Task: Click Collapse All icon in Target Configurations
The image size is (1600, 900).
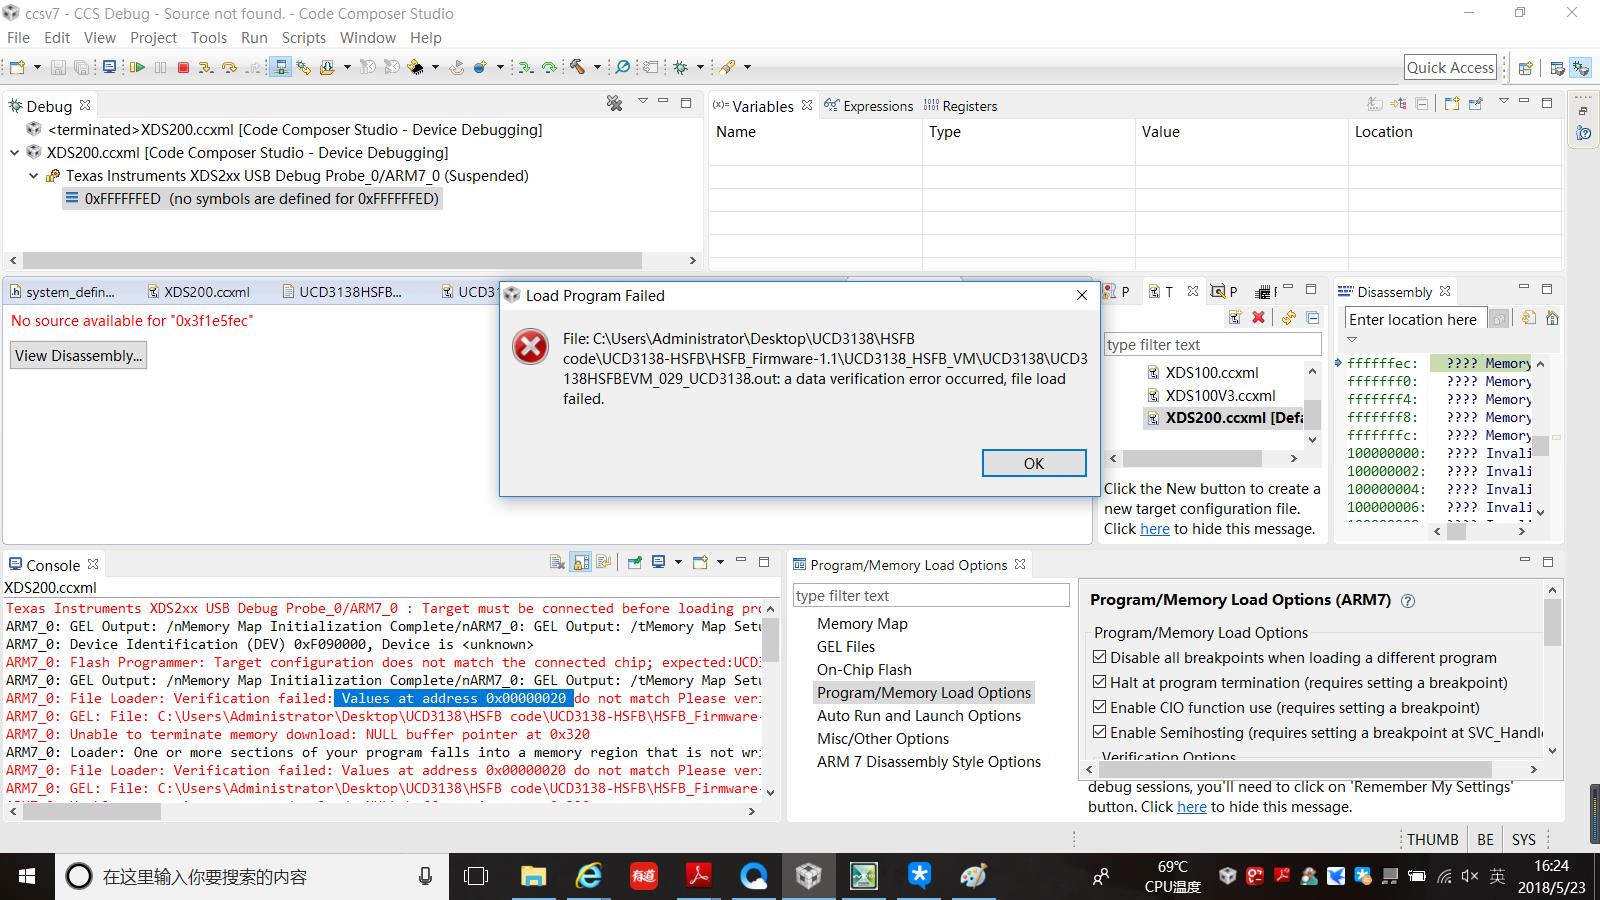Action: pyautogui.click(x=1313, y=317)
